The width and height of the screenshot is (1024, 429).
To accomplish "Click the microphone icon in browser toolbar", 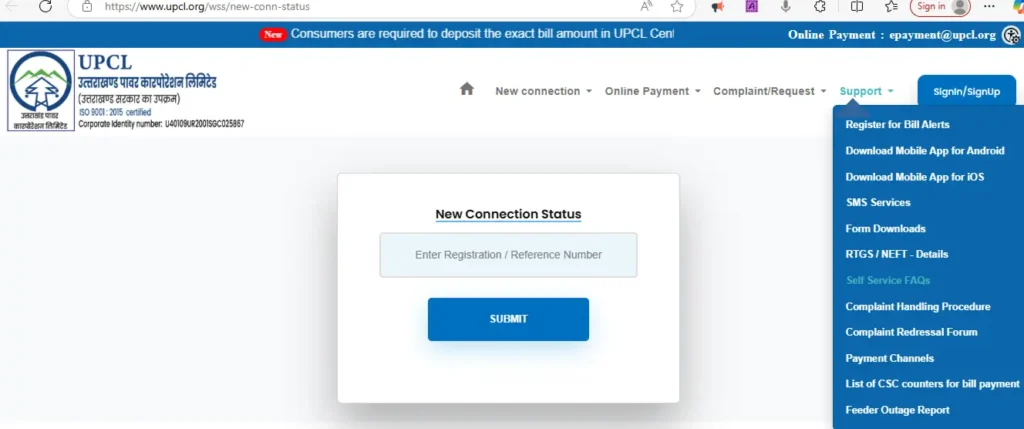I will [786, 7].
